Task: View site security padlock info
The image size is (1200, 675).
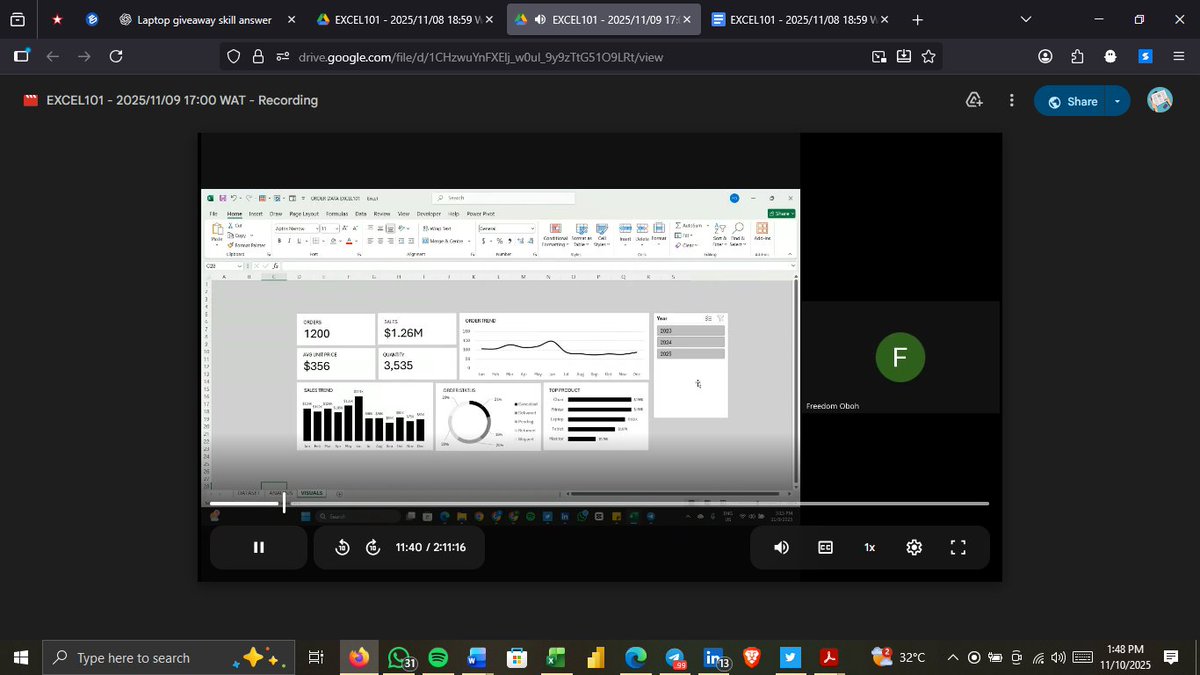Action: tap(257, 57)
